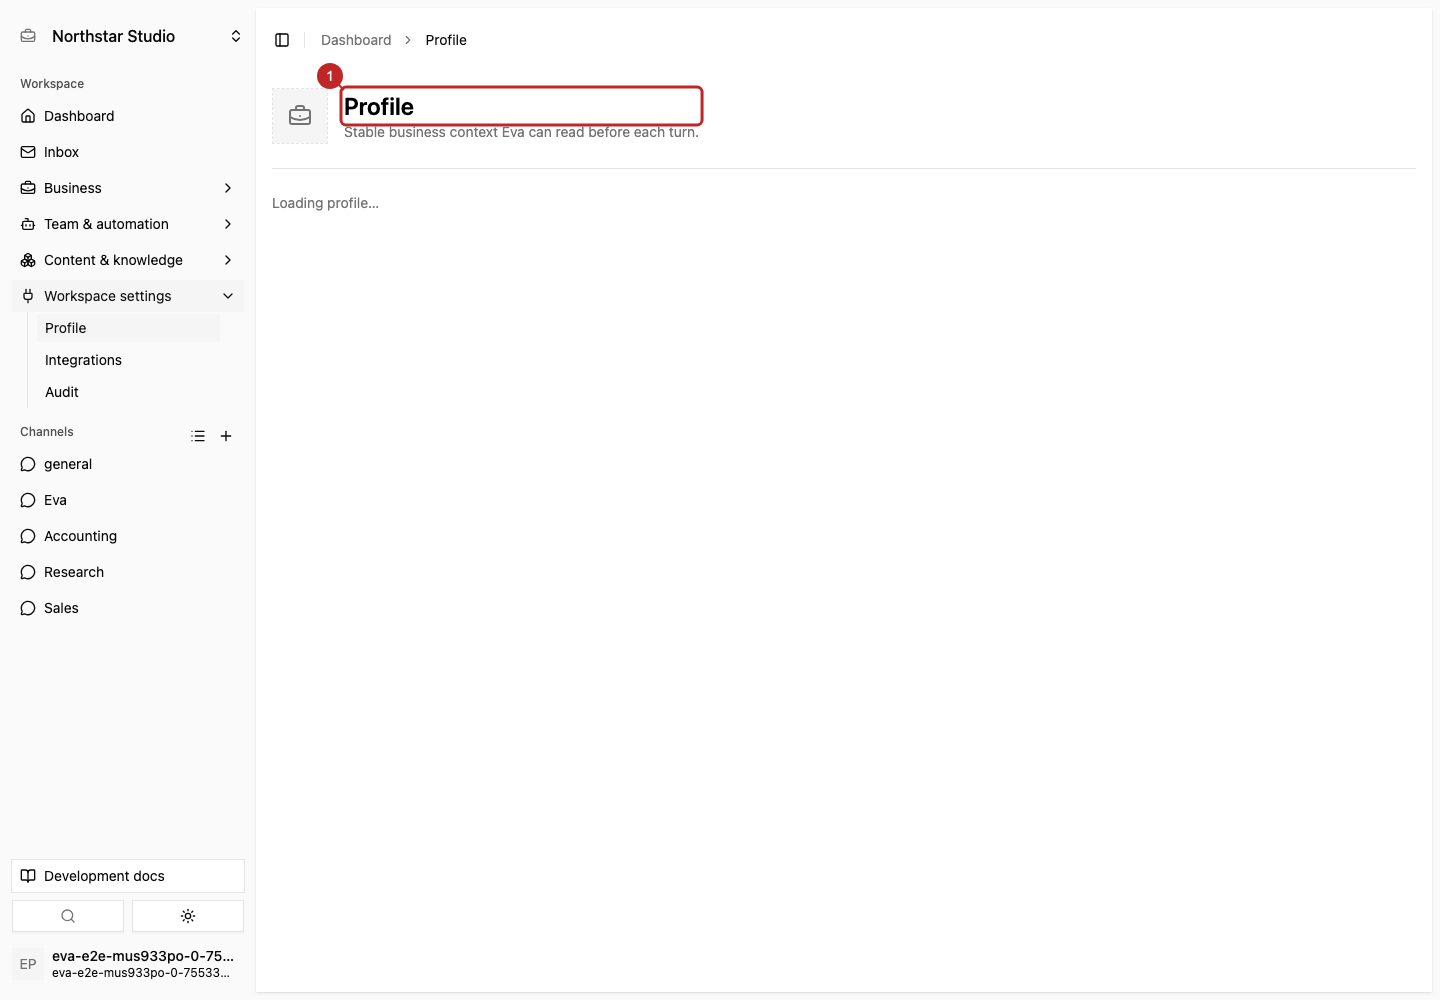
Task: Open the Eva channel
Action: click(128, 500)
